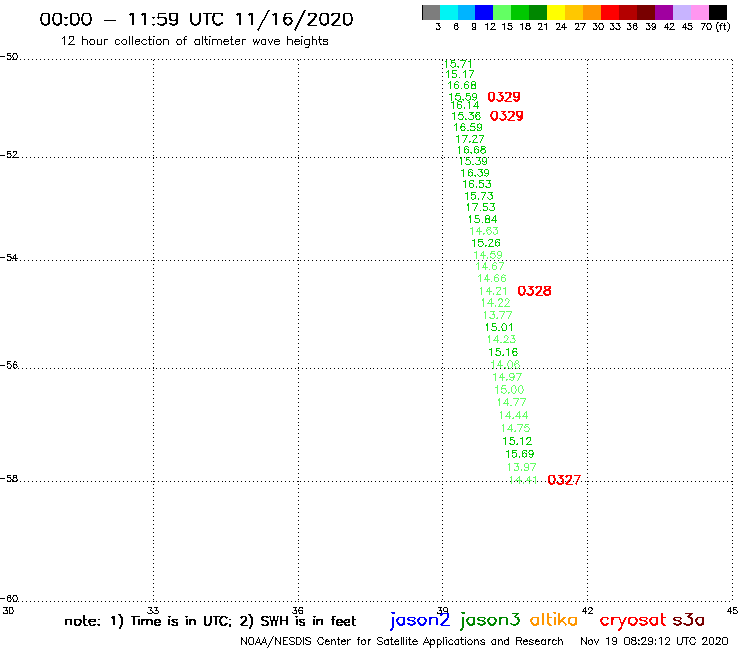Click the 0329 time label beside 15.59
The image size is (740, 650).
point(504,97)
